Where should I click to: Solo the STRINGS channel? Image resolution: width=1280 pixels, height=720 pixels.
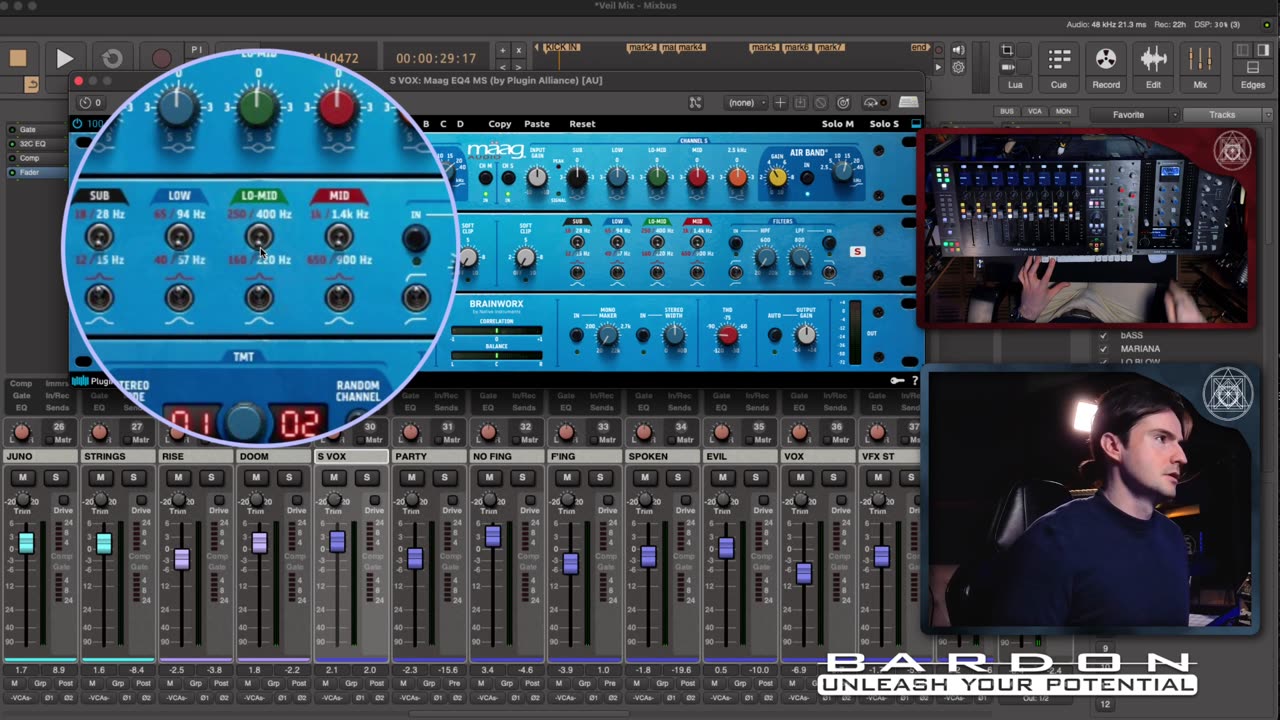pyautogui.click(x=133, y=477)
